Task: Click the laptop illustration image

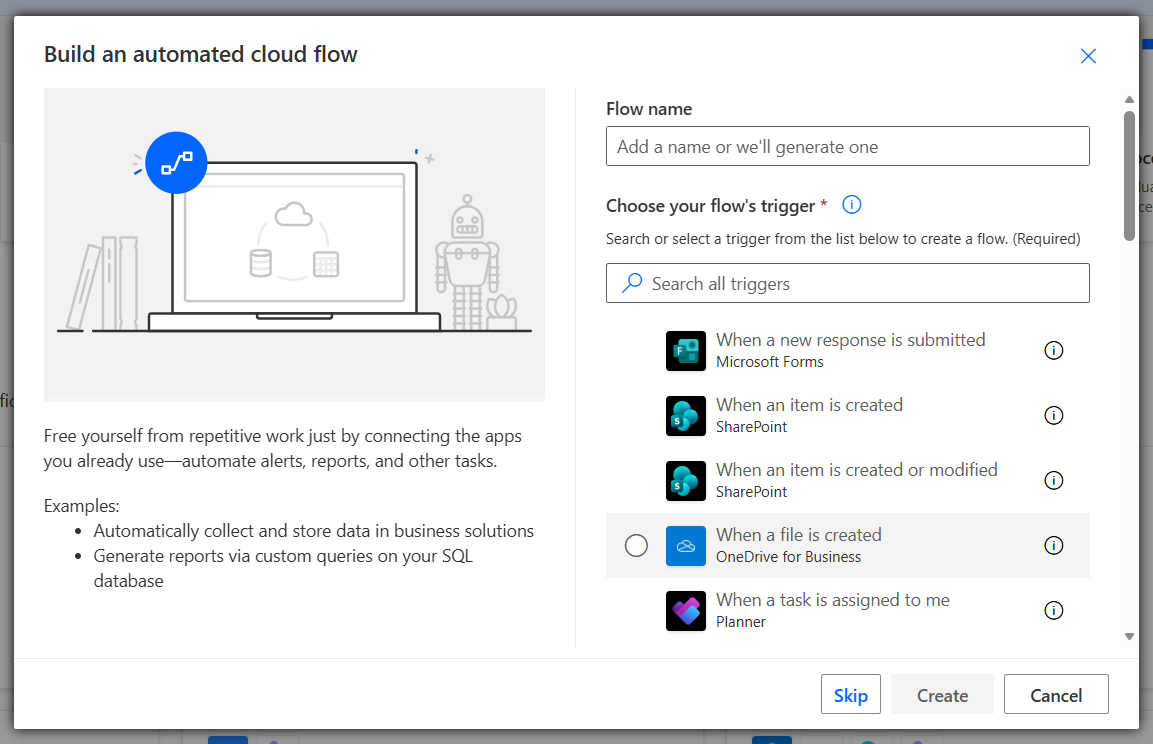Action: (x=294, y=245)
